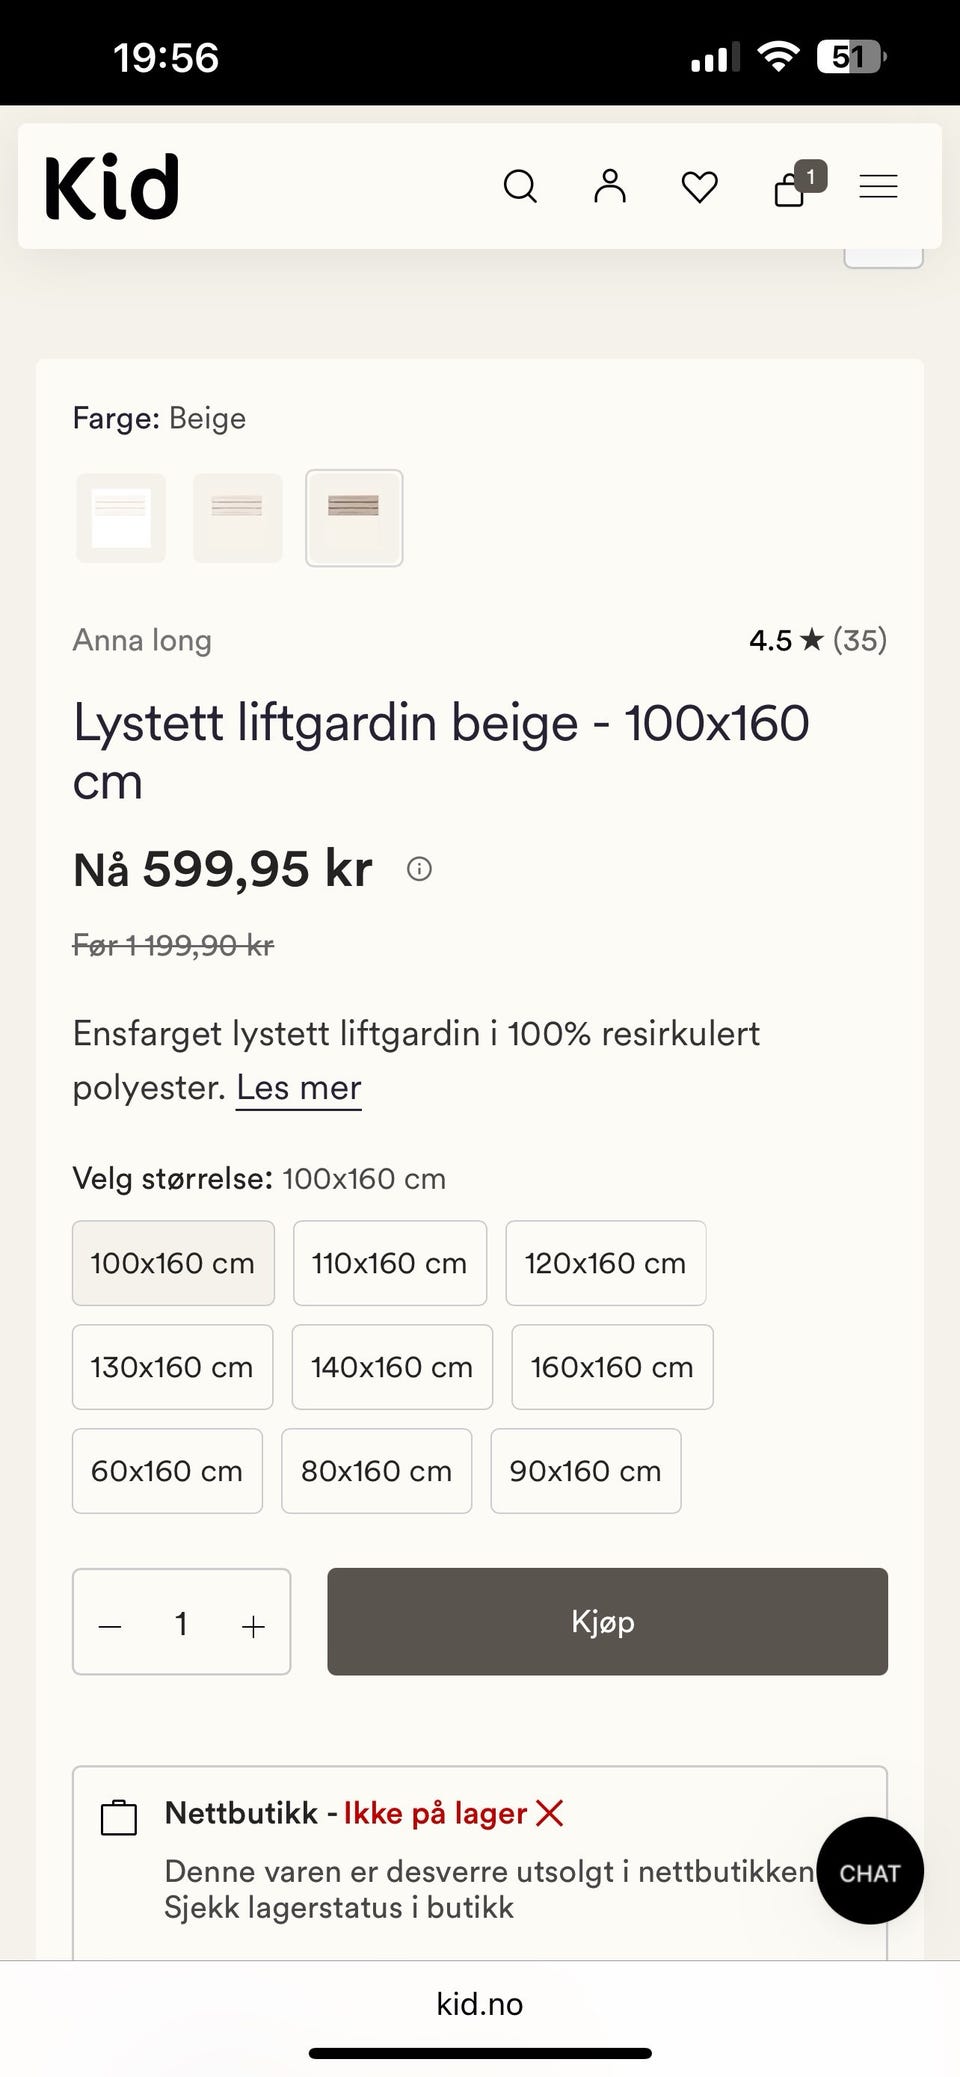Viewport: 960px width, 2077px height.
Task: Open the 4.5 star rating reviews
Action: tap(818, 640)
